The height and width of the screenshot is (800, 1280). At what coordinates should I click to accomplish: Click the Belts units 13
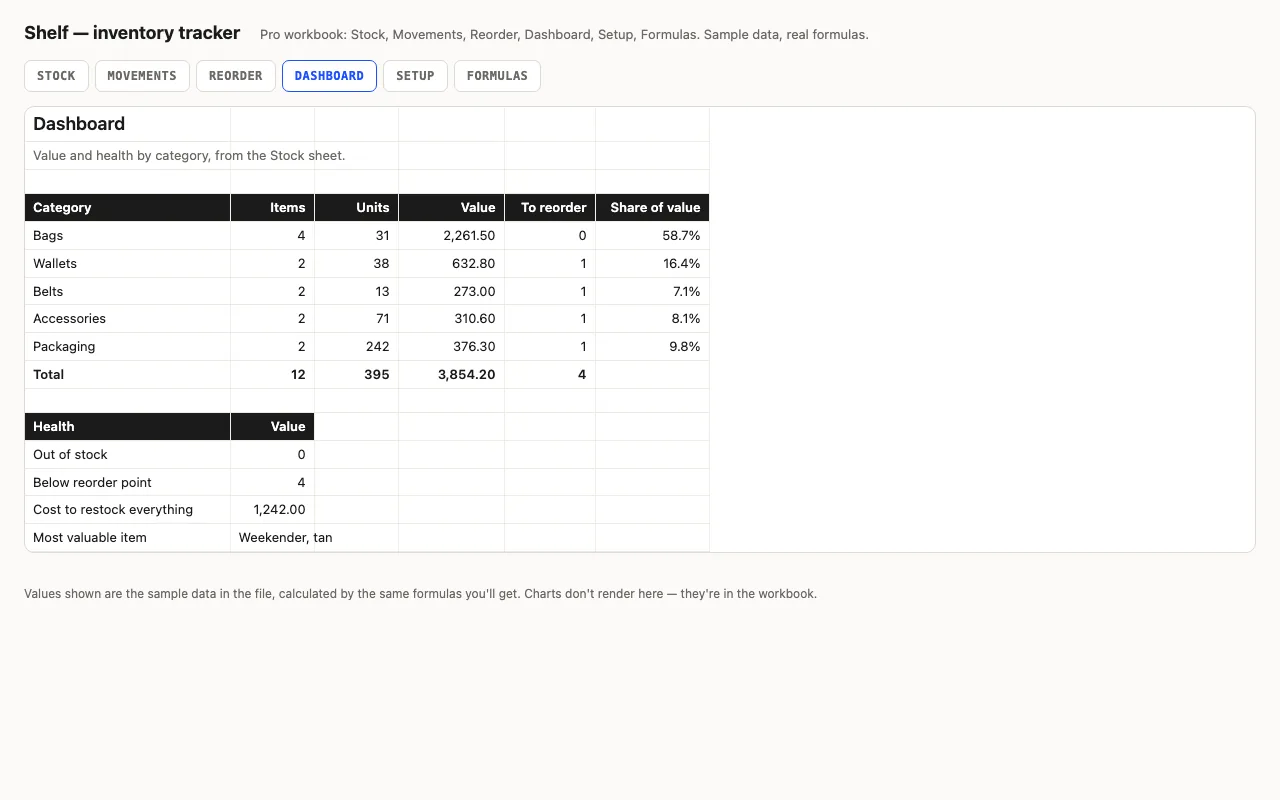tap(357, 292)
